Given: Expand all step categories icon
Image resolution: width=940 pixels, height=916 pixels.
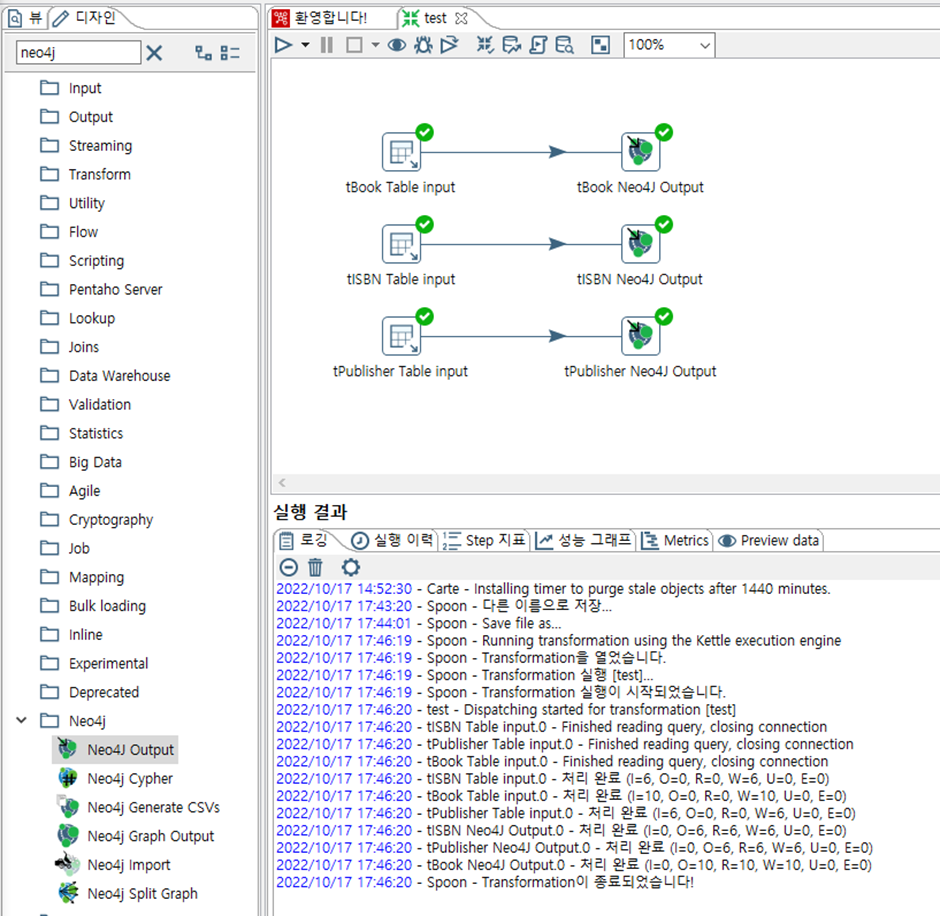Looking at the screenshot, I should tap(203, 53).
